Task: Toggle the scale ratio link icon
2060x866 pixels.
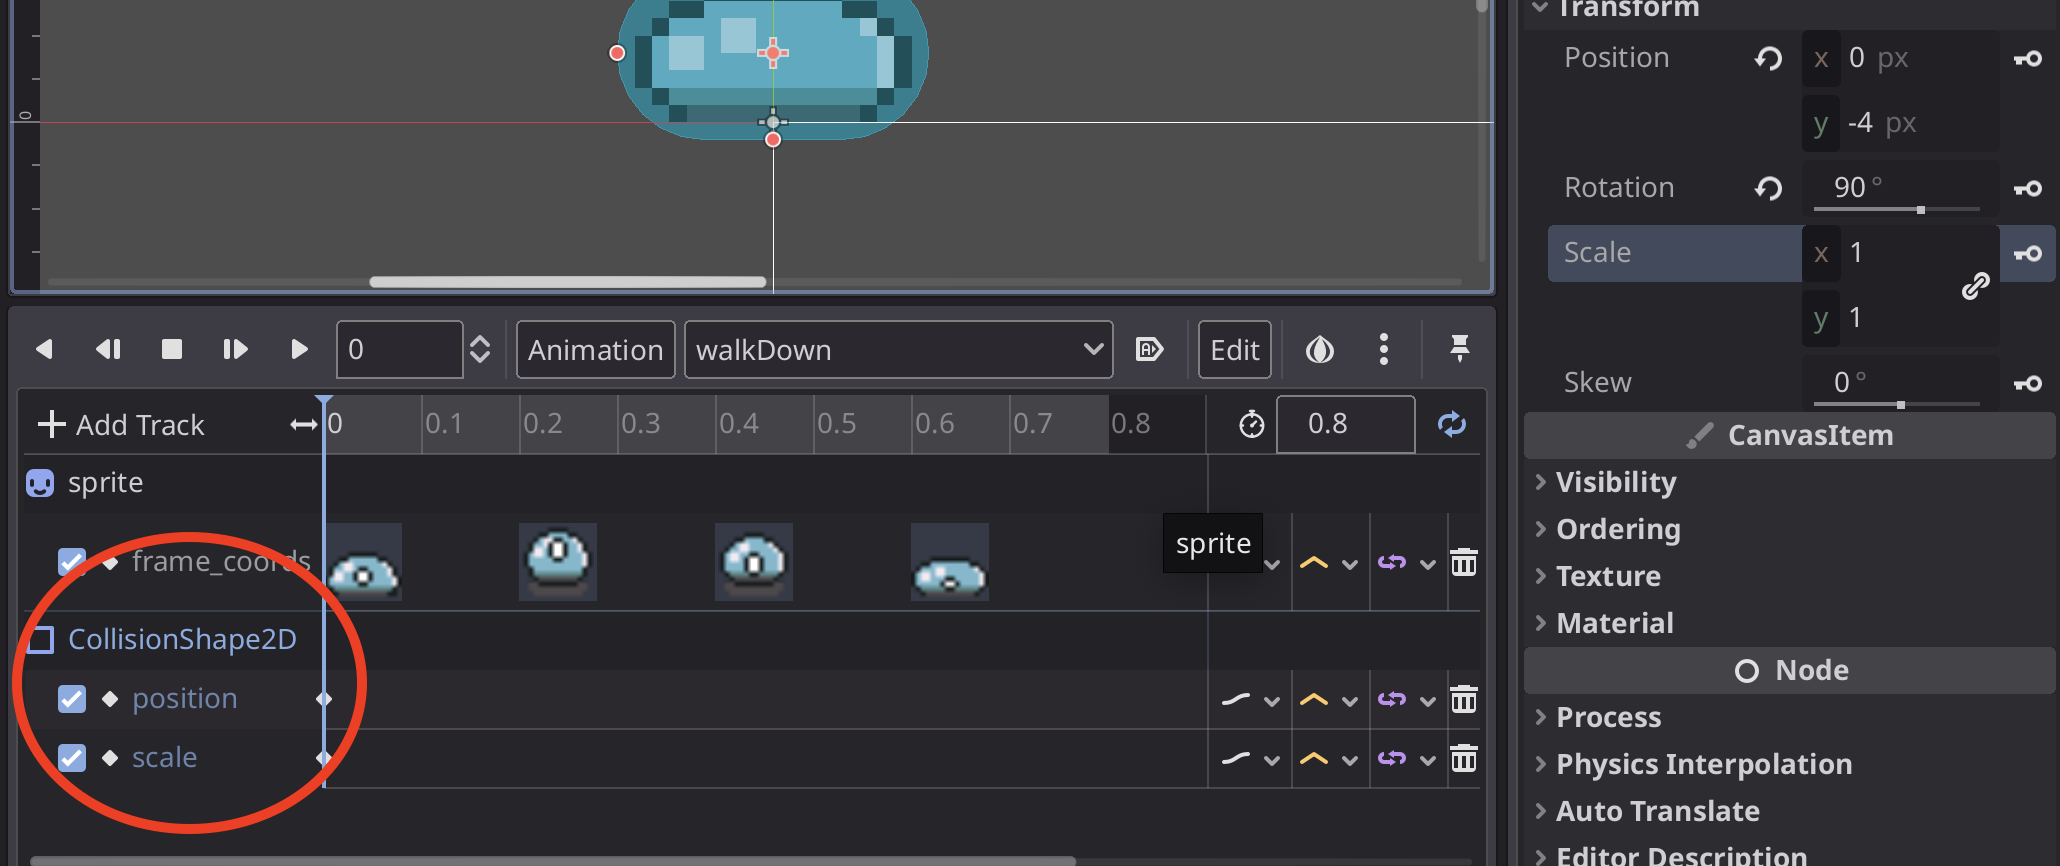Action: [1975, 286]
